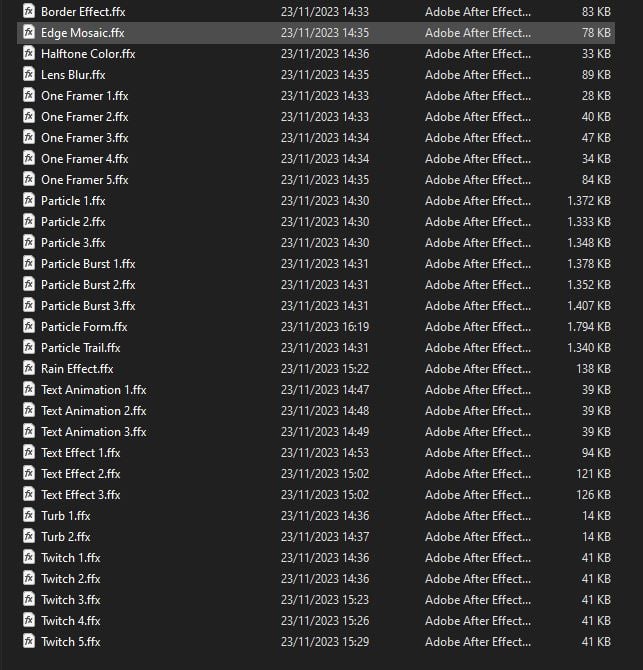Click the icon of Particle 3.ffx

(x=29, y=242)
